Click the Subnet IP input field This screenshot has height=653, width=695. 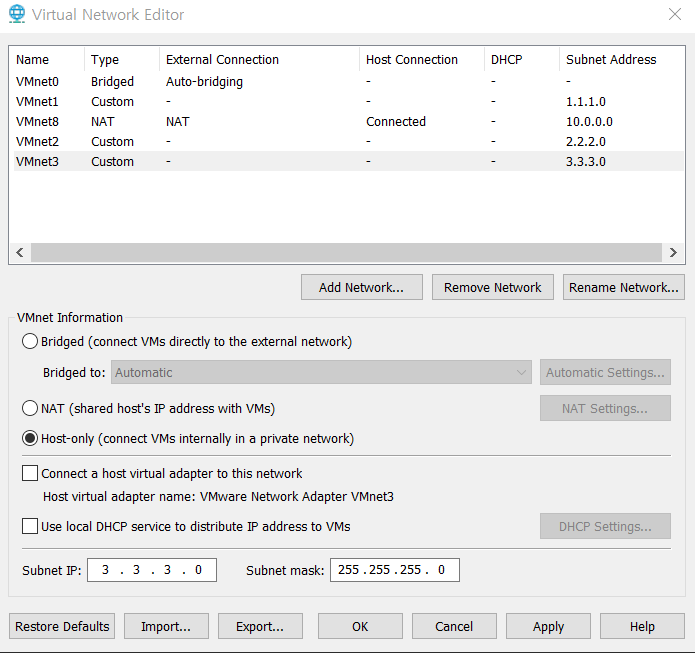tap(152, 570)
